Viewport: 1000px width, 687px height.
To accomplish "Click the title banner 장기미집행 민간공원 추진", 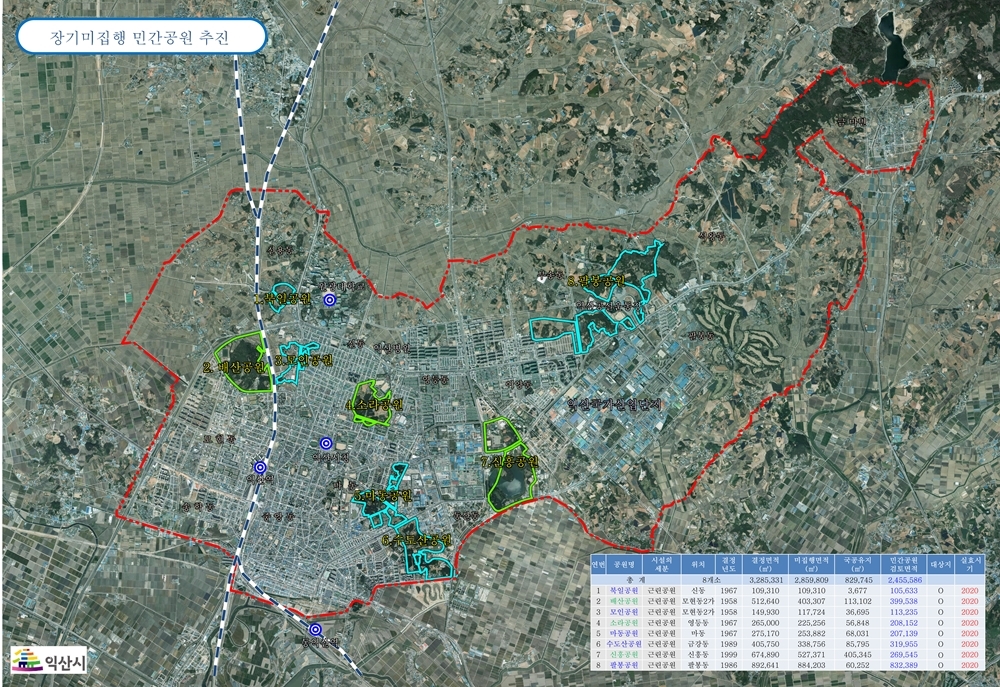I will point(141,36).
